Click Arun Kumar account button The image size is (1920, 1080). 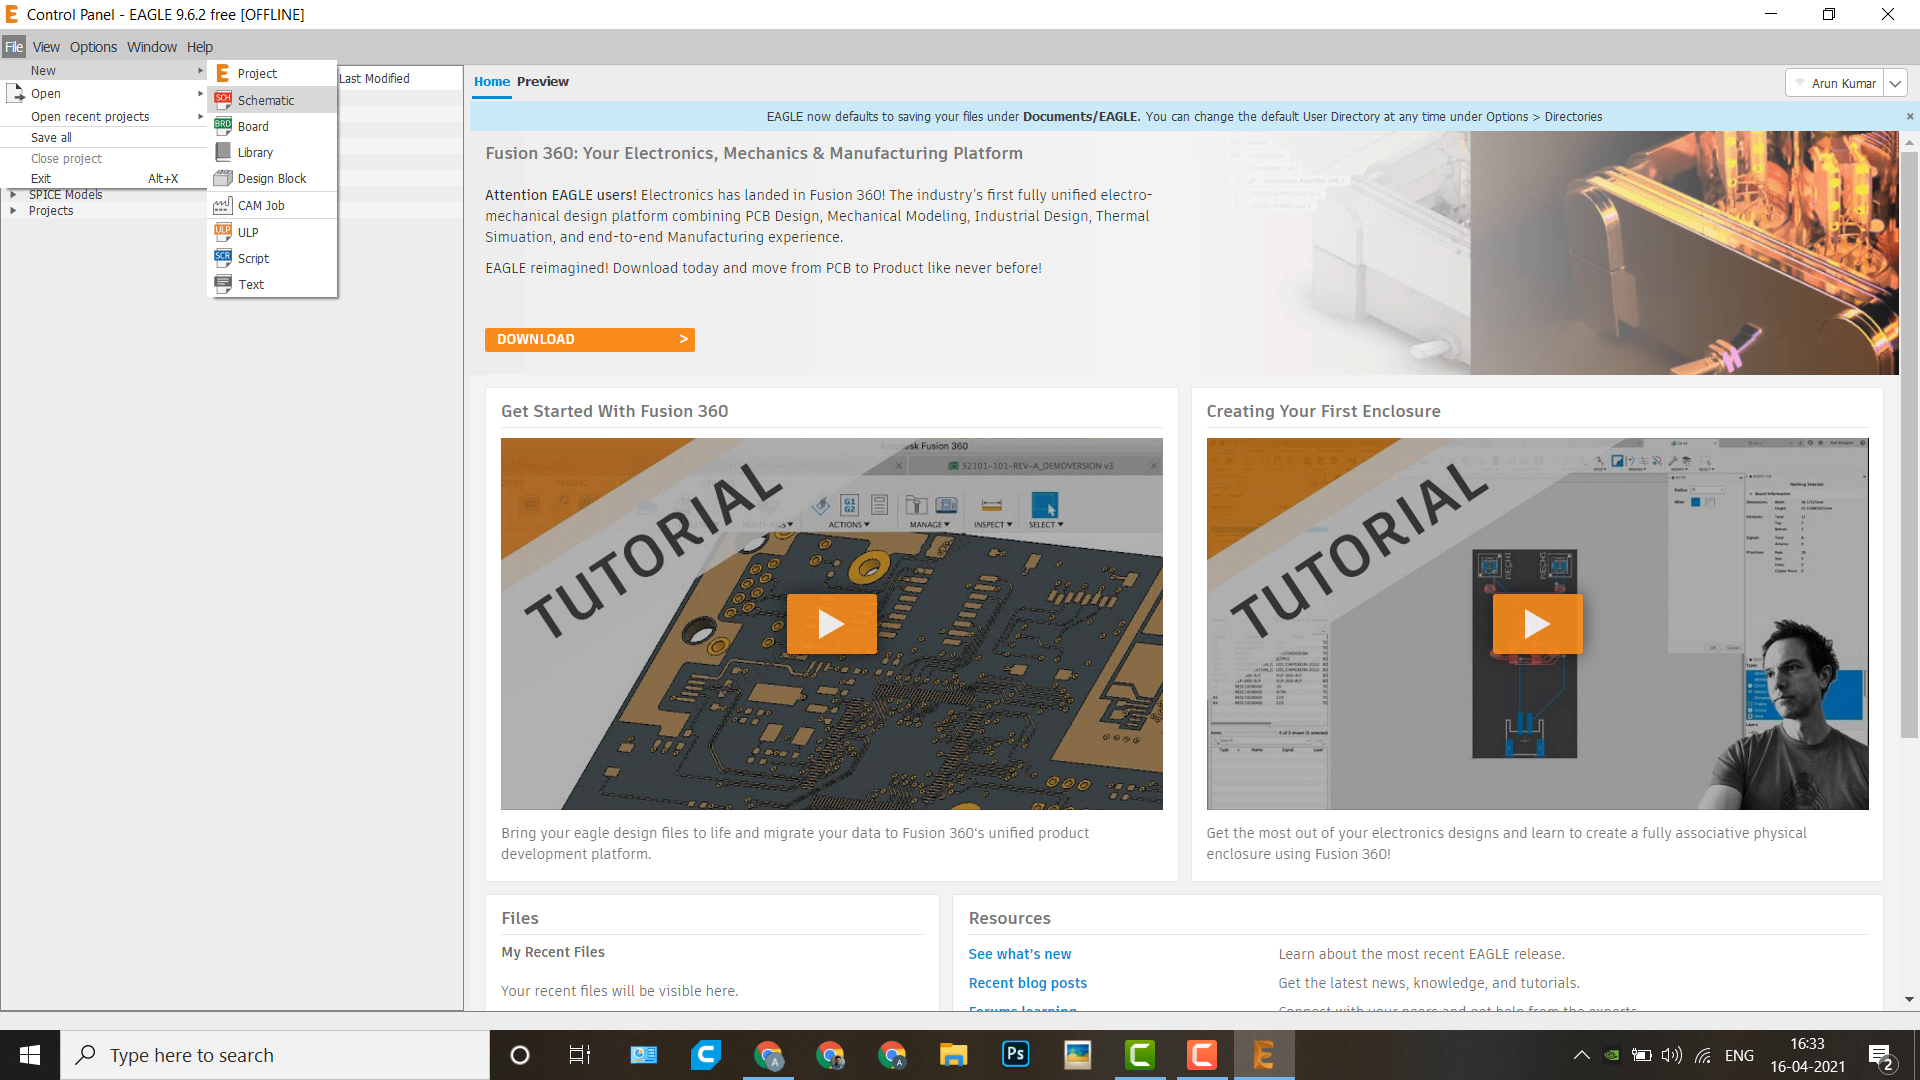pyautogui.click(x=1835, y=84)
